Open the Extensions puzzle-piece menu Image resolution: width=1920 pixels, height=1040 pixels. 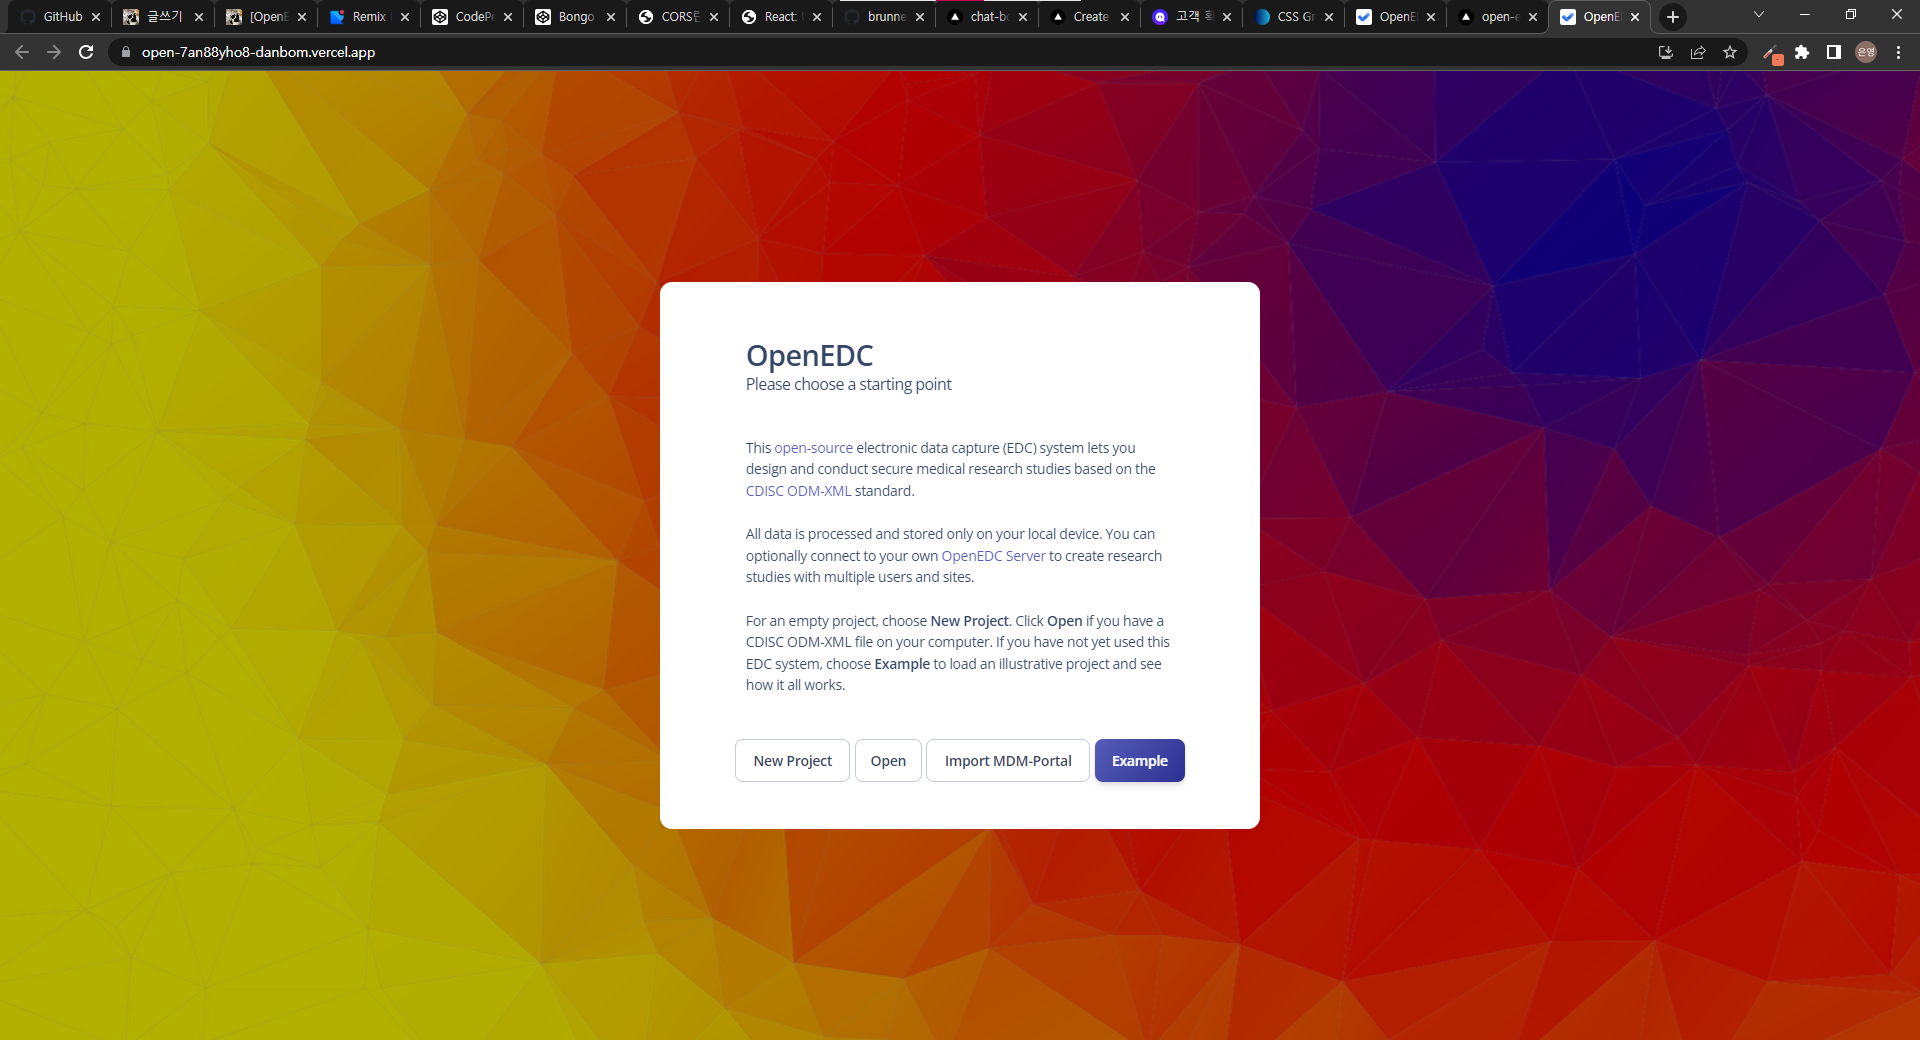[1802, 52]
